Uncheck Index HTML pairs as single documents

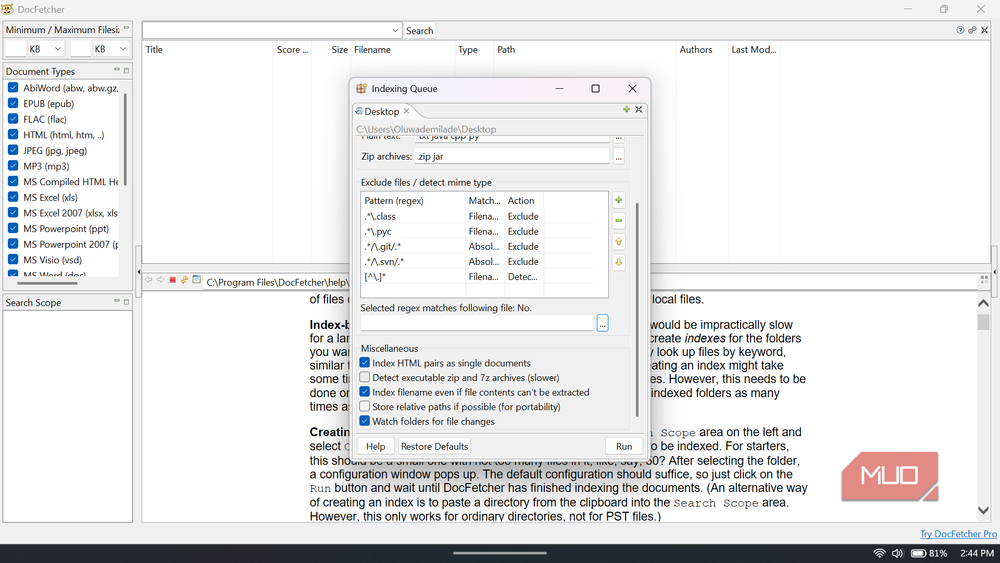365,363
